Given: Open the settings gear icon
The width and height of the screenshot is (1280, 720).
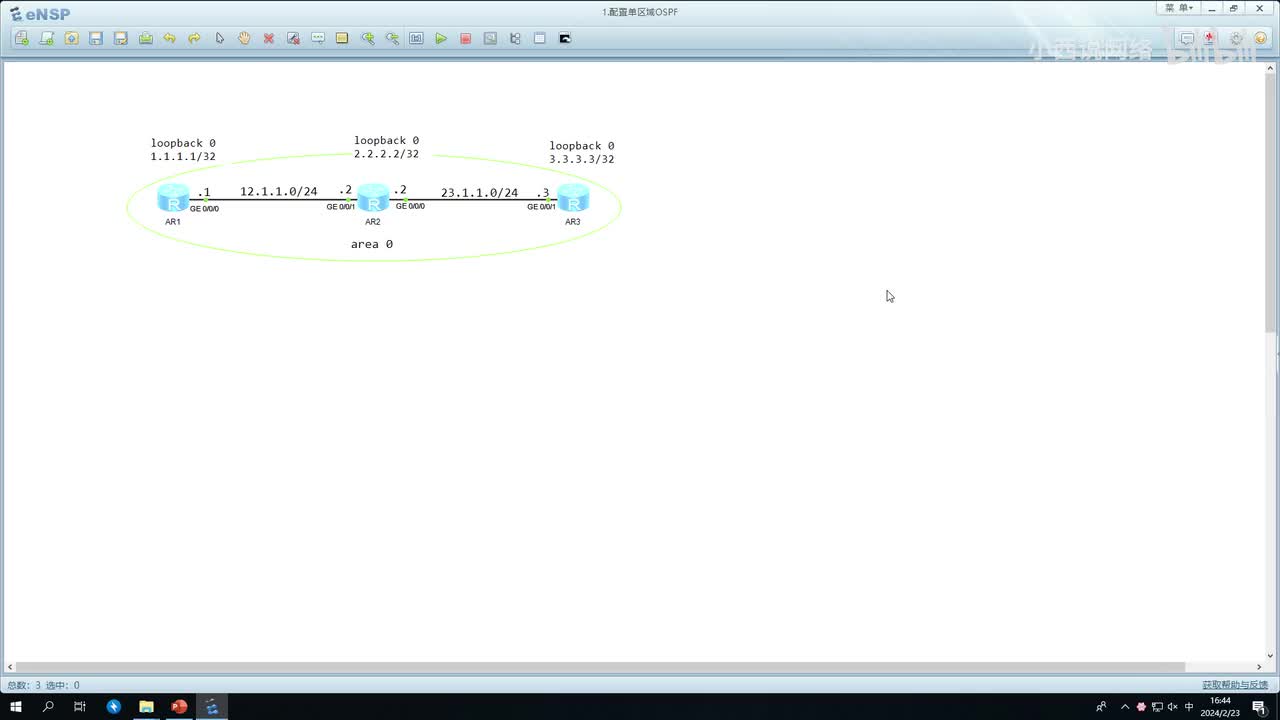Looking at the screenshot, I should coord(1236,38).
